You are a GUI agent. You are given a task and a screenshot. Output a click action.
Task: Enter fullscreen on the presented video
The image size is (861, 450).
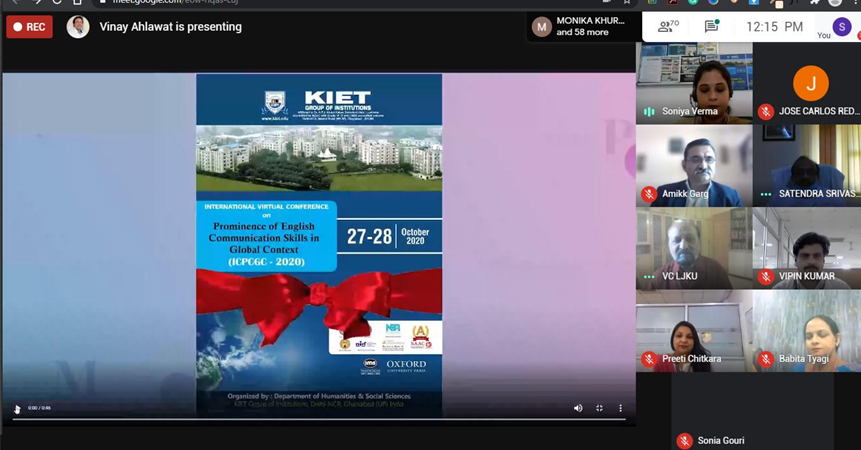[x=599, y=408]
